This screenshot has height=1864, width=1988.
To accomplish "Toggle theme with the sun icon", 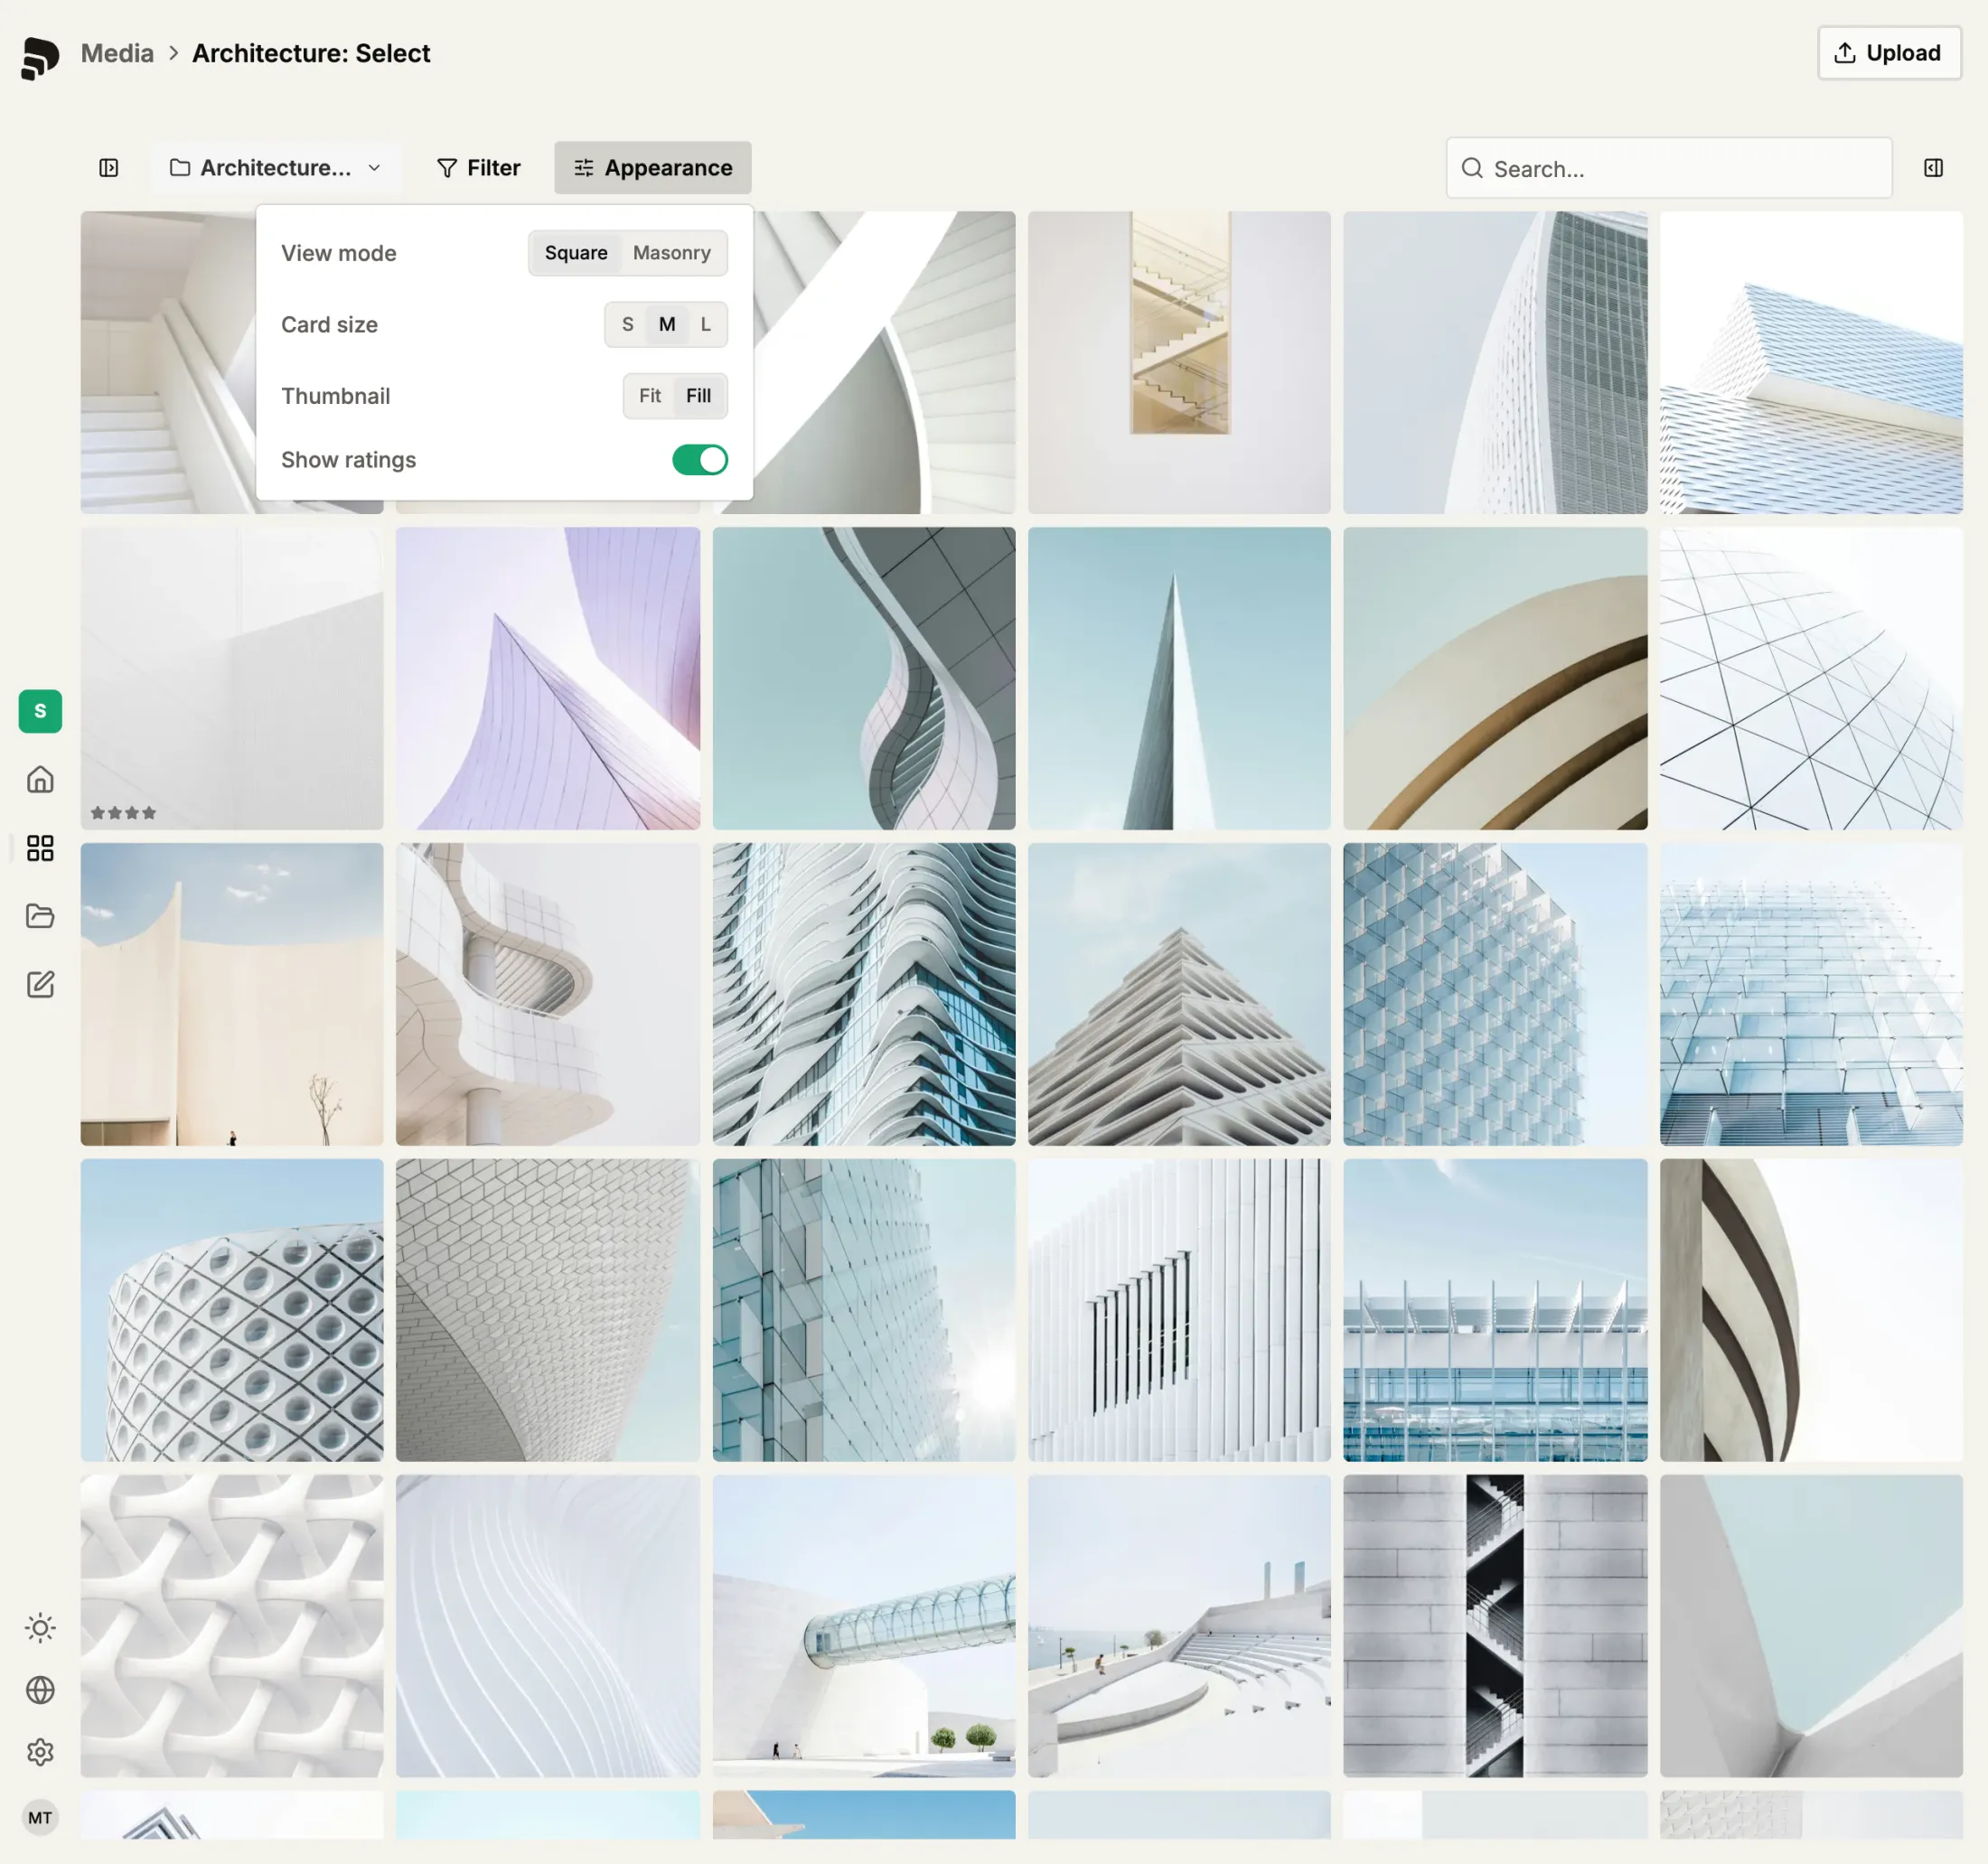I will [x=40, y=1628].
